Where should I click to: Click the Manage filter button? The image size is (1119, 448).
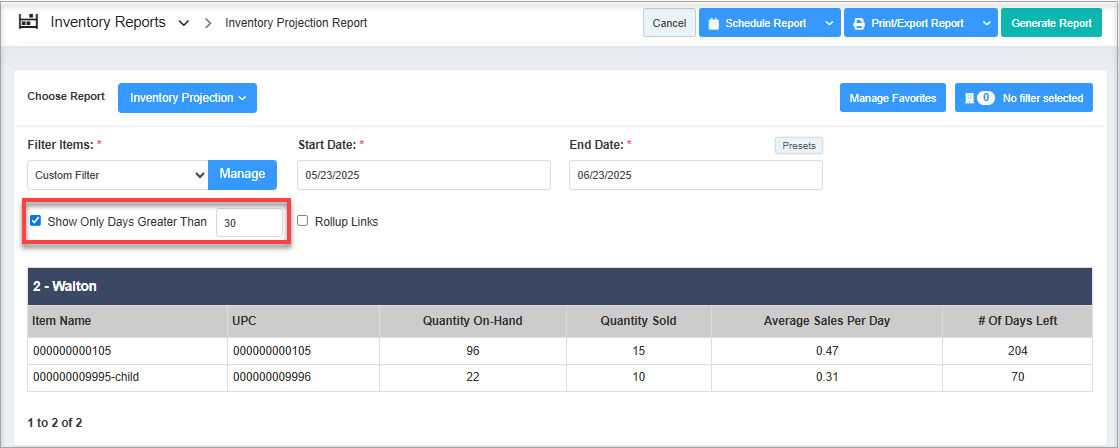[x=243, y=174]
